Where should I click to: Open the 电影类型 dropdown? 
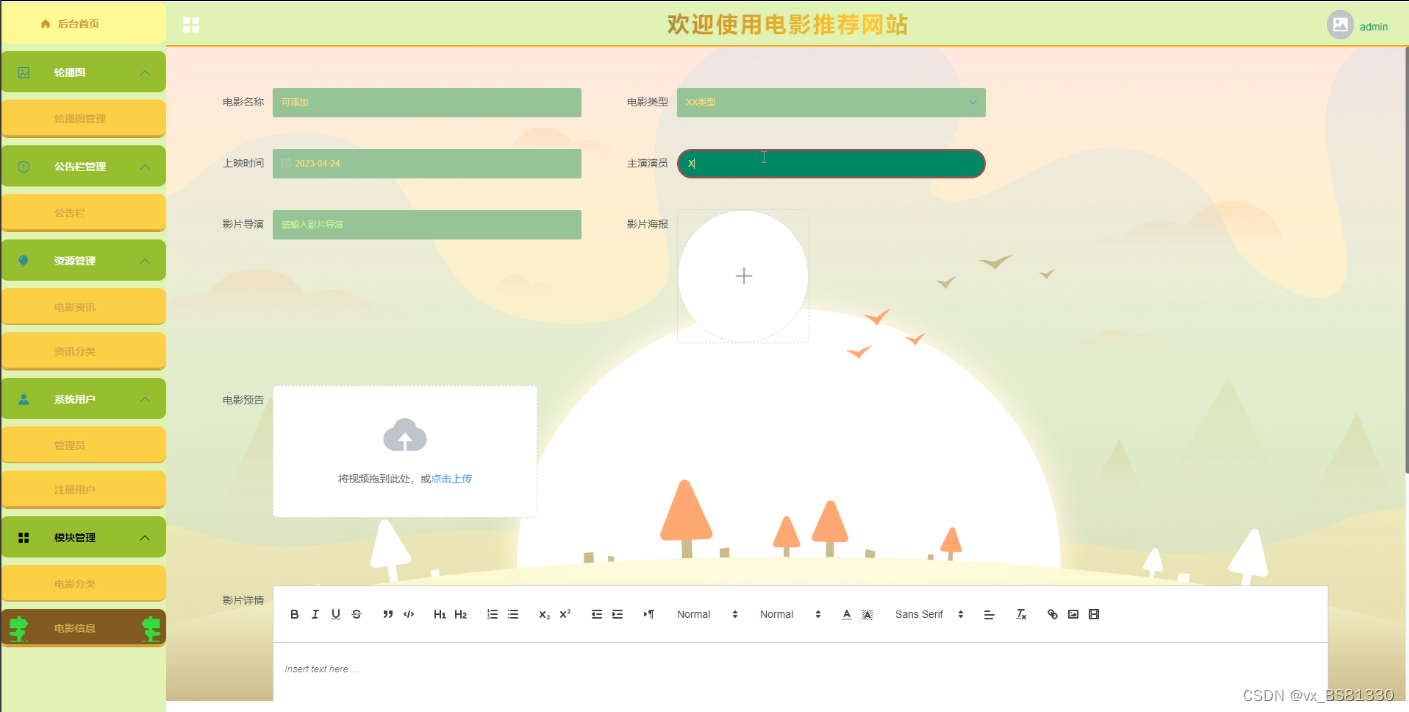[x=831, y=102]
